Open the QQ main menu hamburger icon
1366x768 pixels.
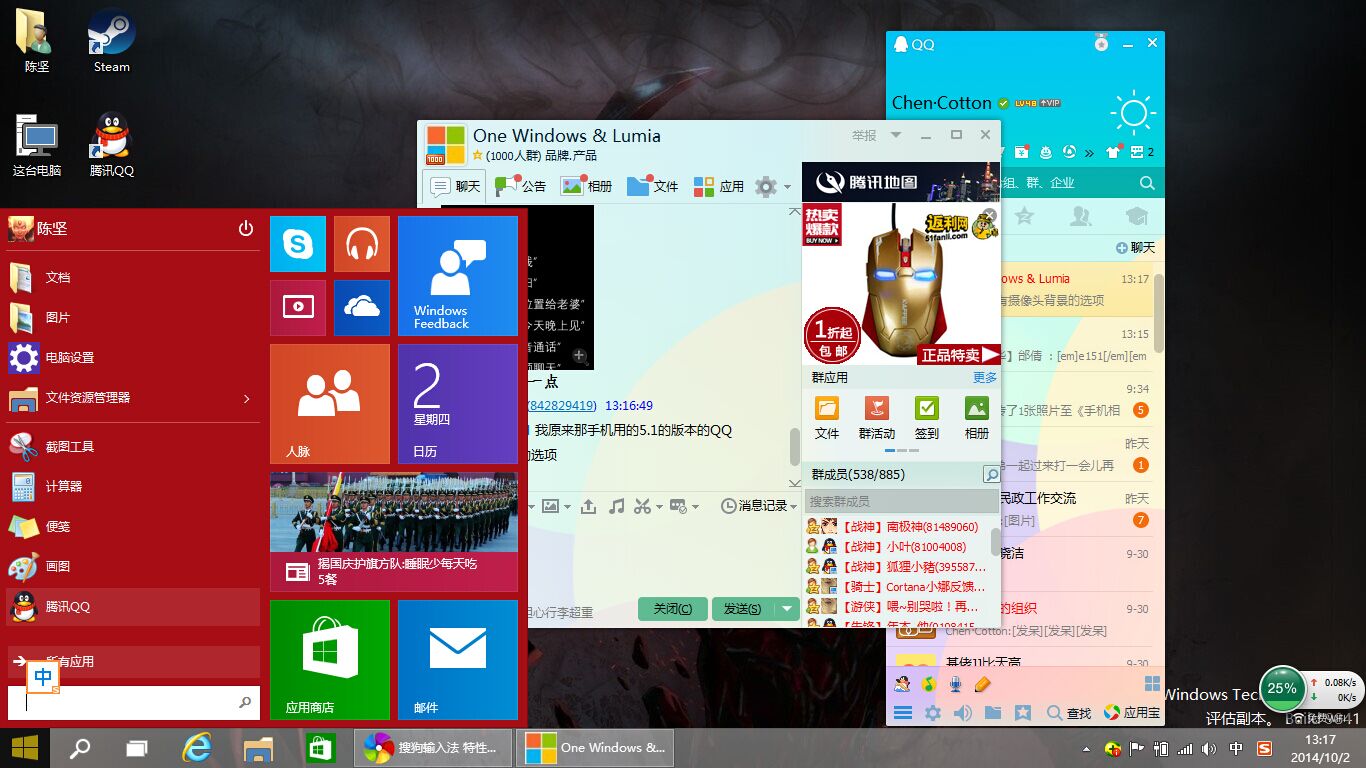point(903,713)
